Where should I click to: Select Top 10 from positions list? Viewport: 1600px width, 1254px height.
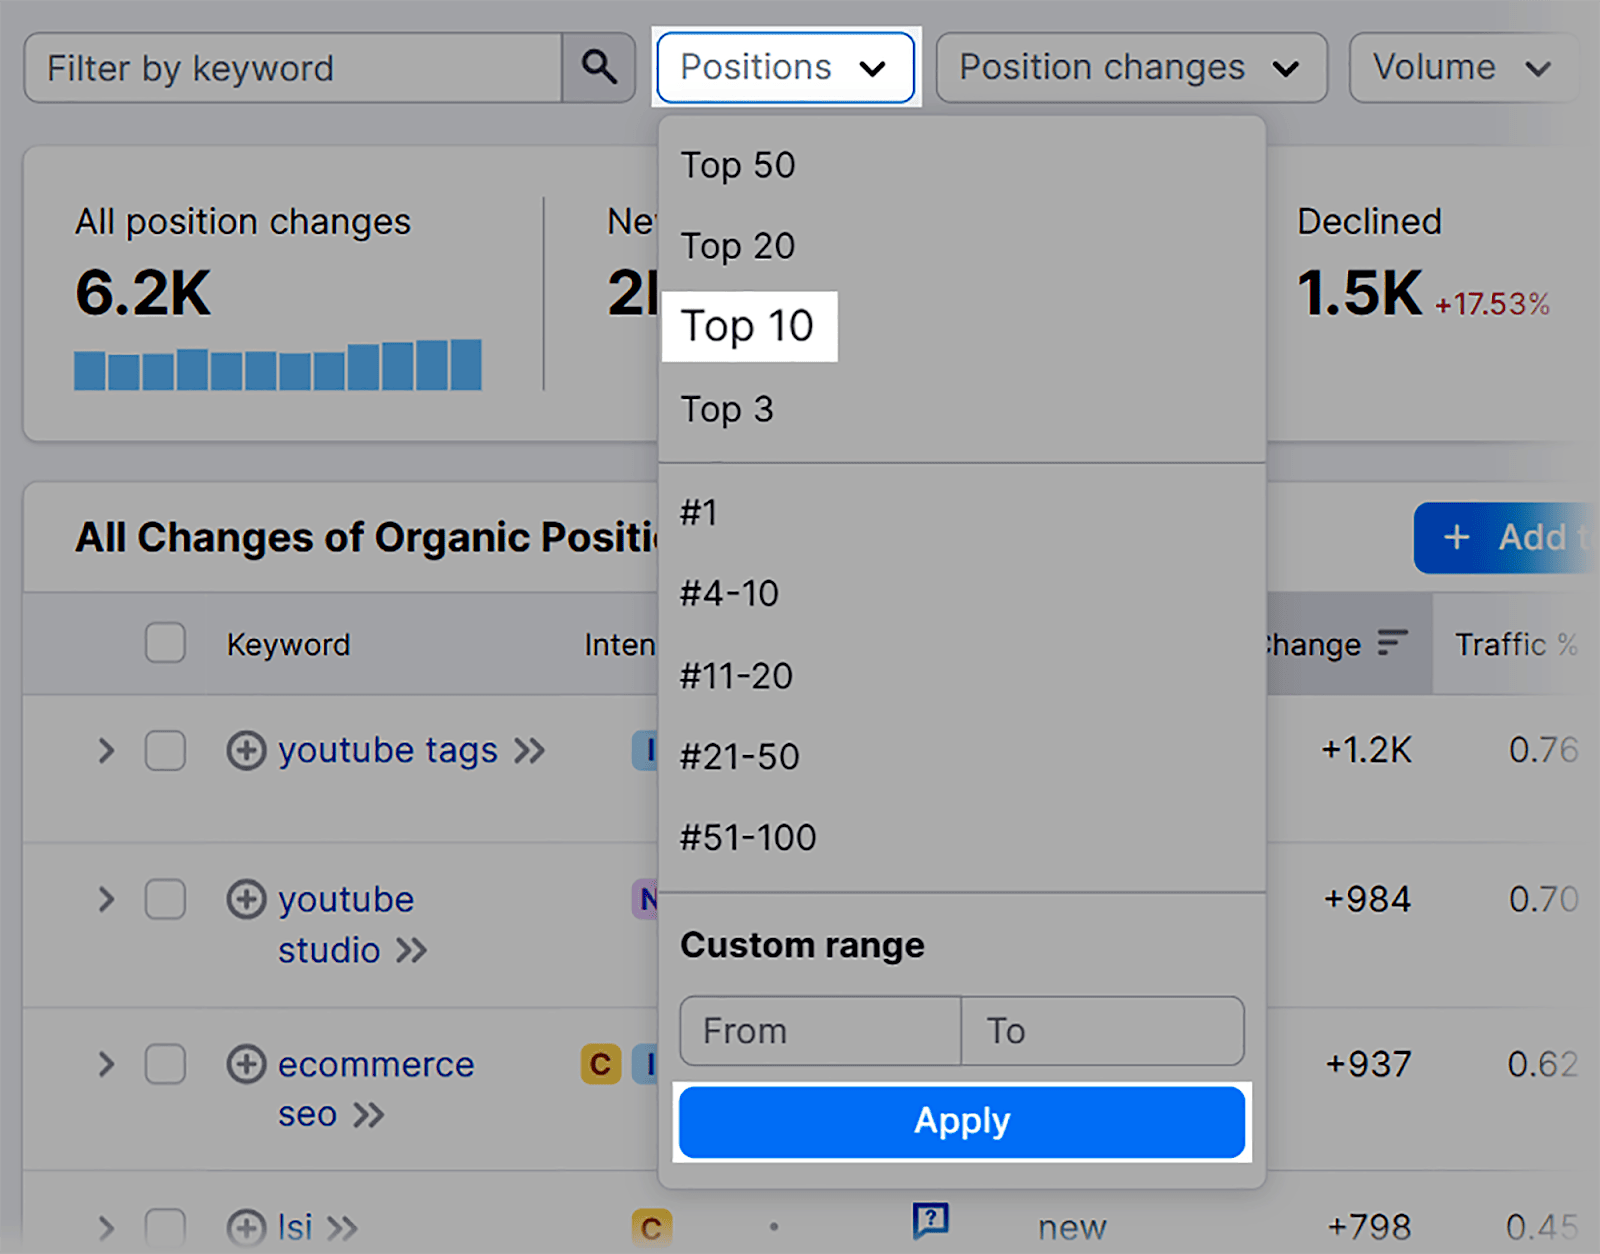coord(748,327)
